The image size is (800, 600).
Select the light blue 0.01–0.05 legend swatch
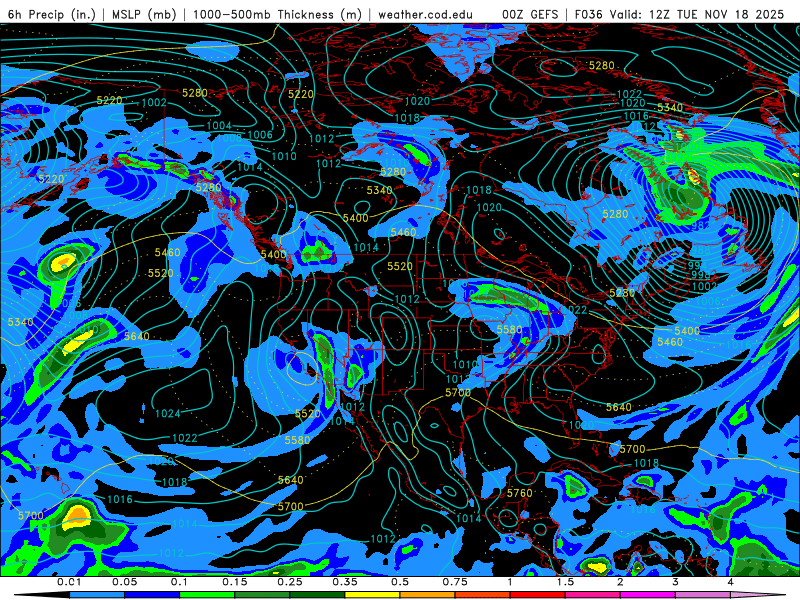(97, 595)
